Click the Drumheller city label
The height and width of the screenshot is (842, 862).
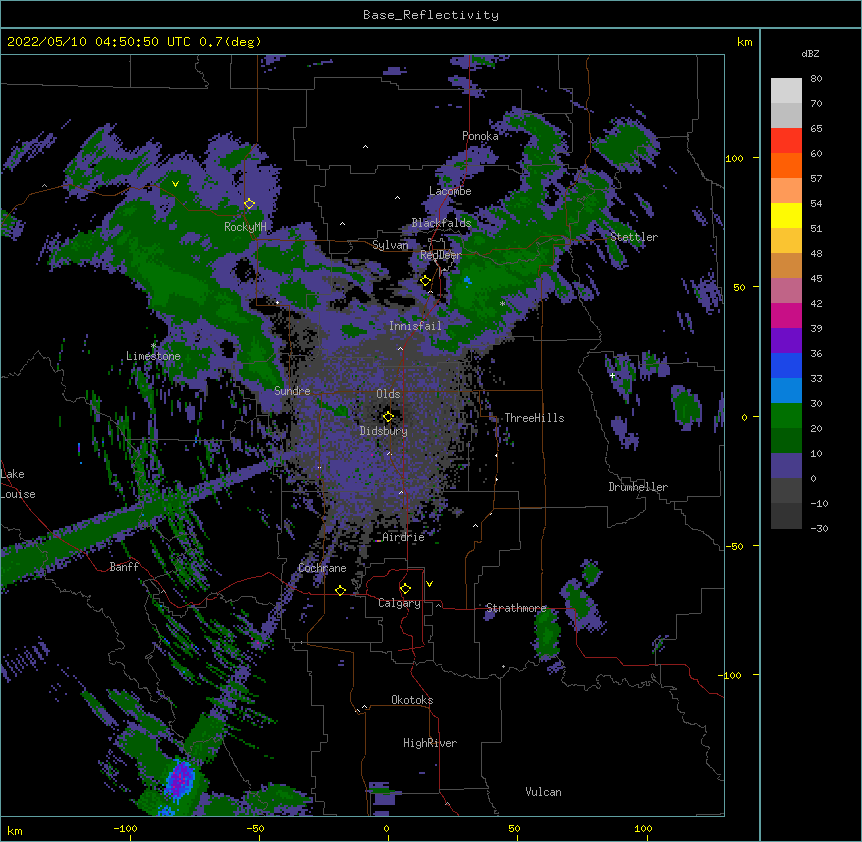(638, 487)
